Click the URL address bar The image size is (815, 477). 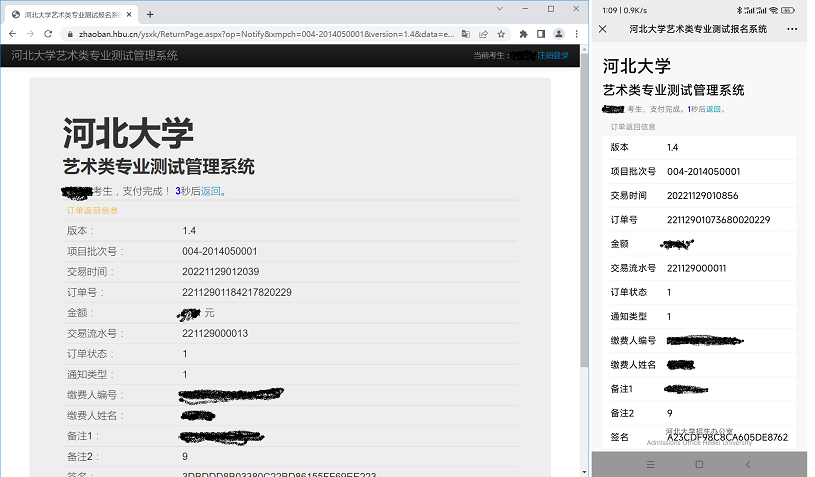click(x=266, y=34)
